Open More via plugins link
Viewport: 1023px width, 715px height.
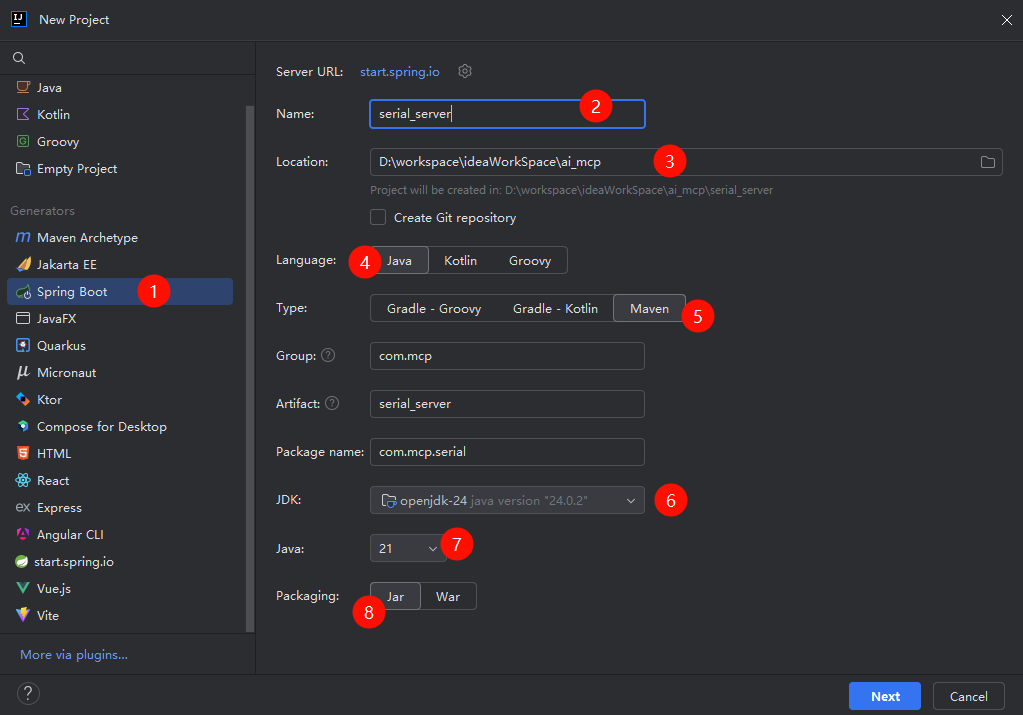(x=74, y=654)
